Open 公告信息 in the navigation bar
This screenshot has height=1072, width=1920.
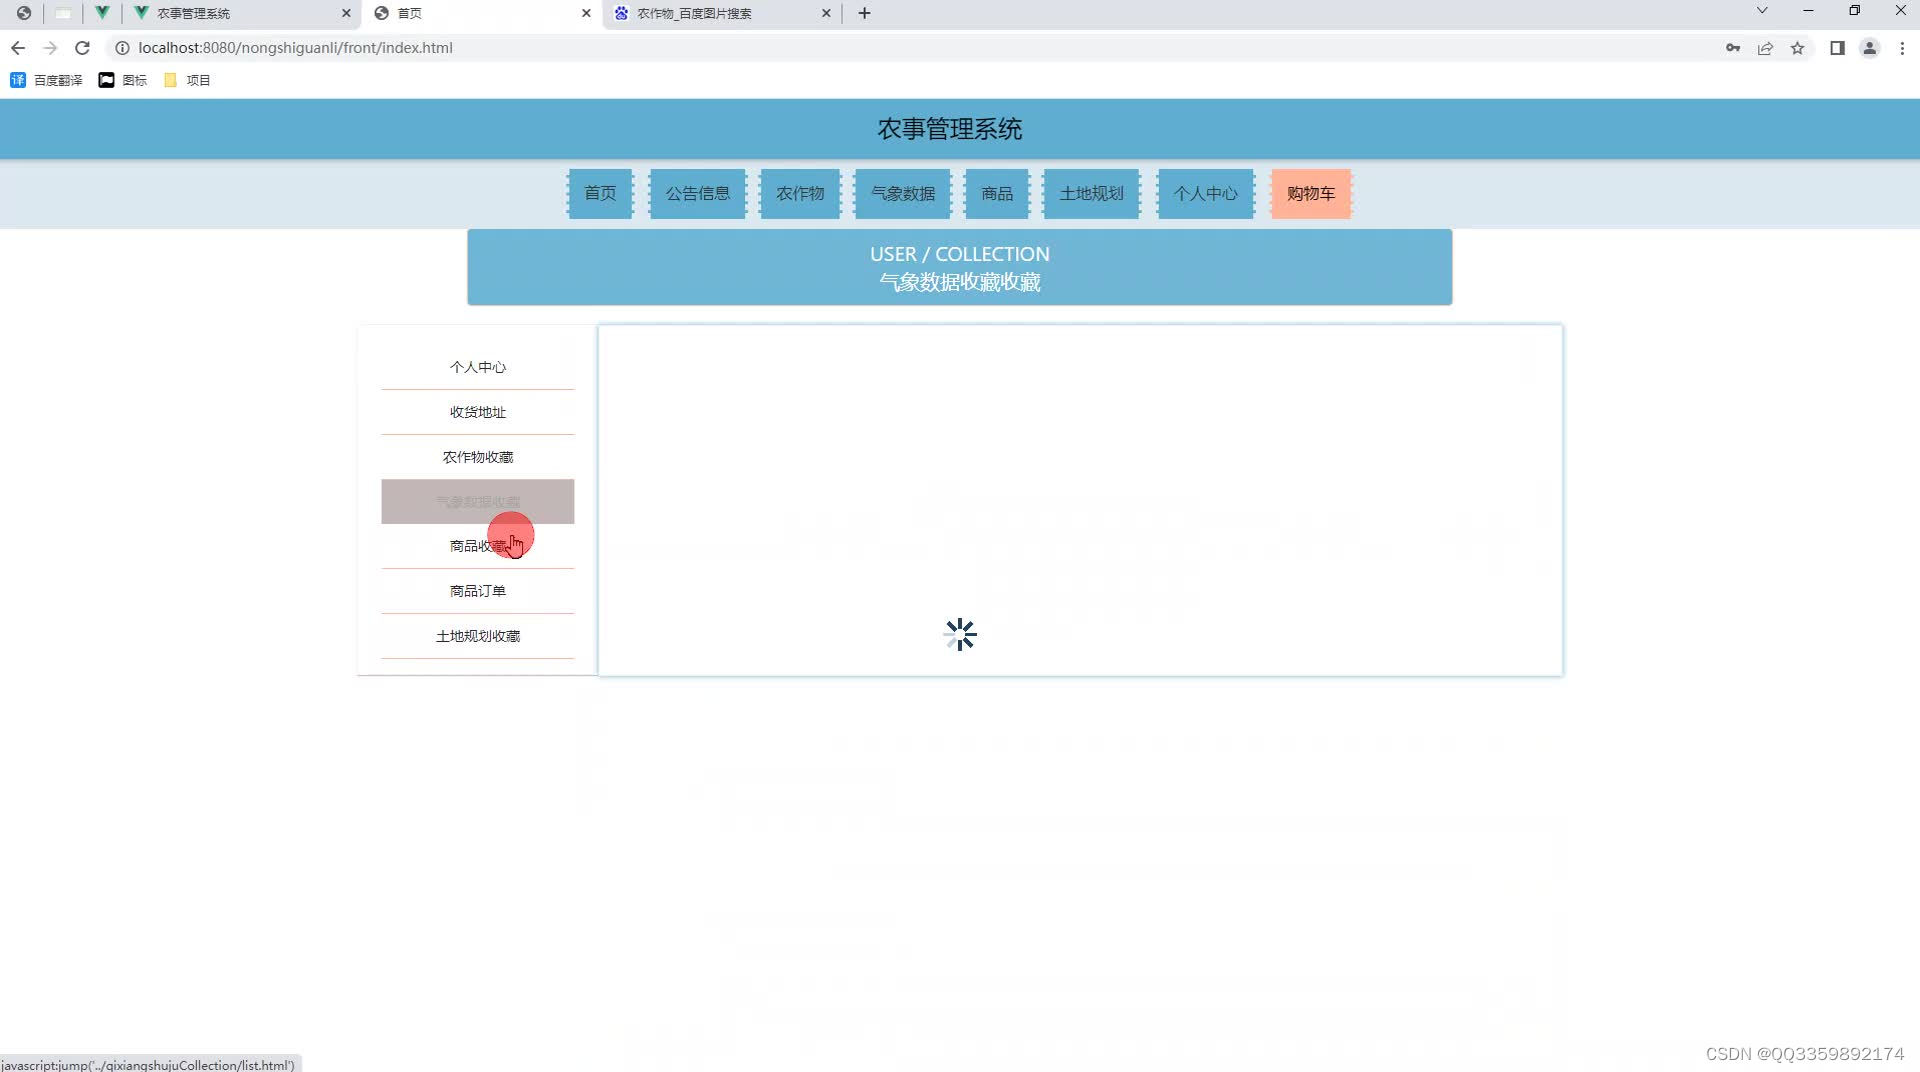coord(698,194)
